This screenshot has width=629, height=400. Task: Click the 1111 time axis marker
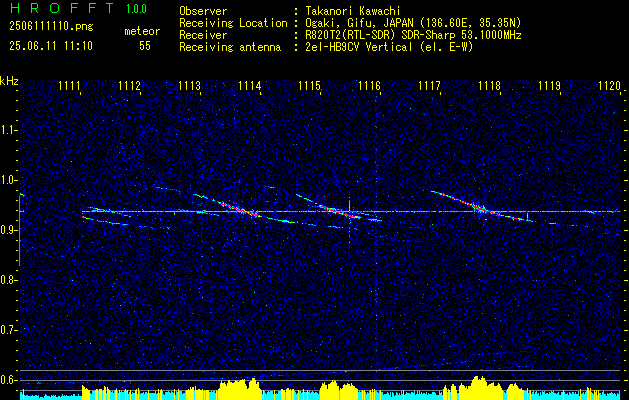(69, 86)
